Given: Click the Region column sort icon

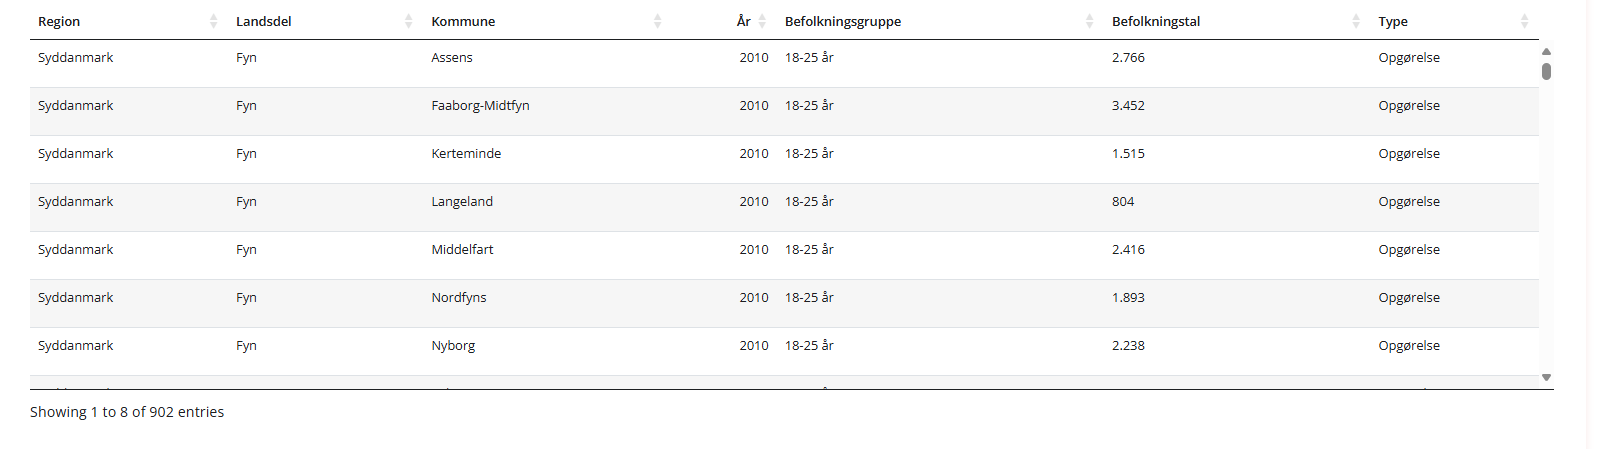Looking at the screenshot, I should [x=213, y=21].
